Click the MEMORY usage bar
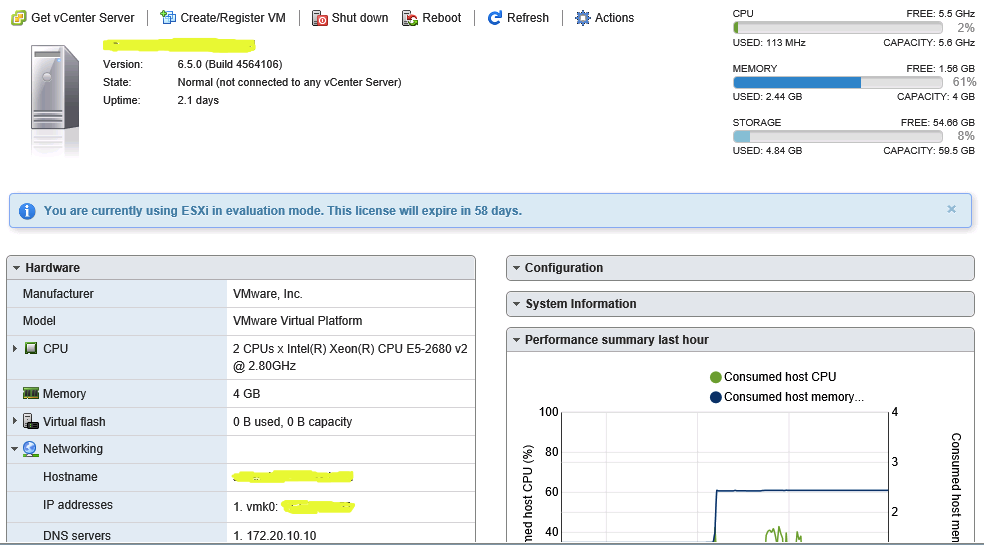 pos(838,82)
